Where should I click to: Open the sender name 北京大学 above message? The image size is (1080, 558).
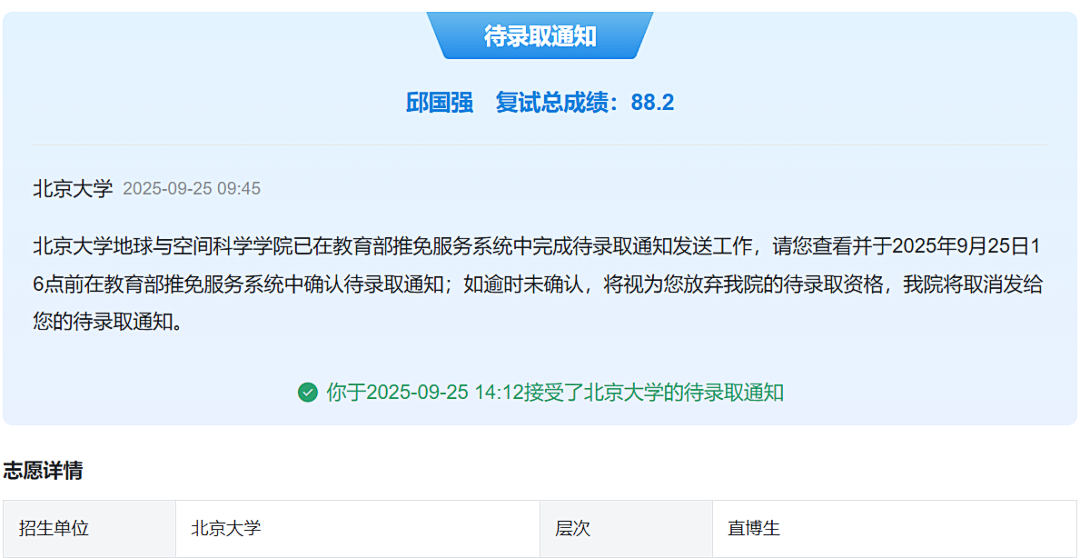click(73, 188)
